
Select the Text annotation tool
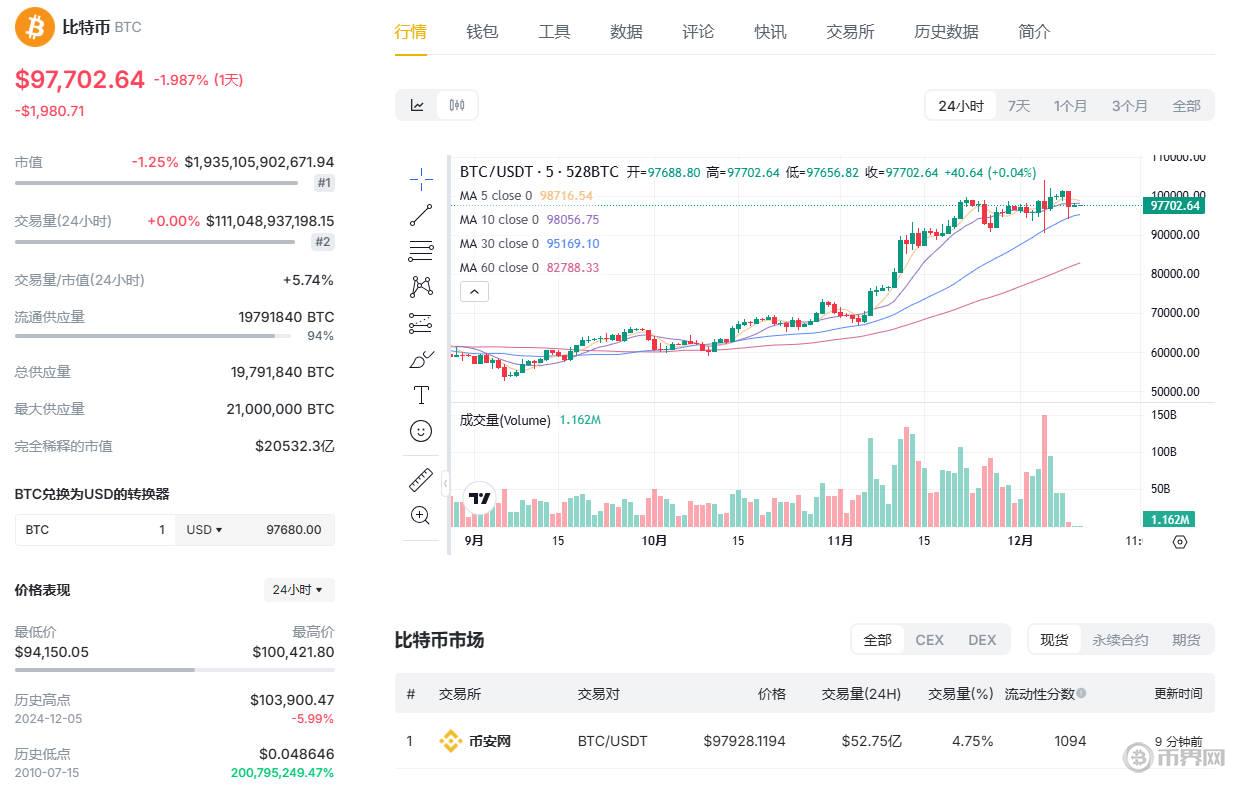[421, 395]
